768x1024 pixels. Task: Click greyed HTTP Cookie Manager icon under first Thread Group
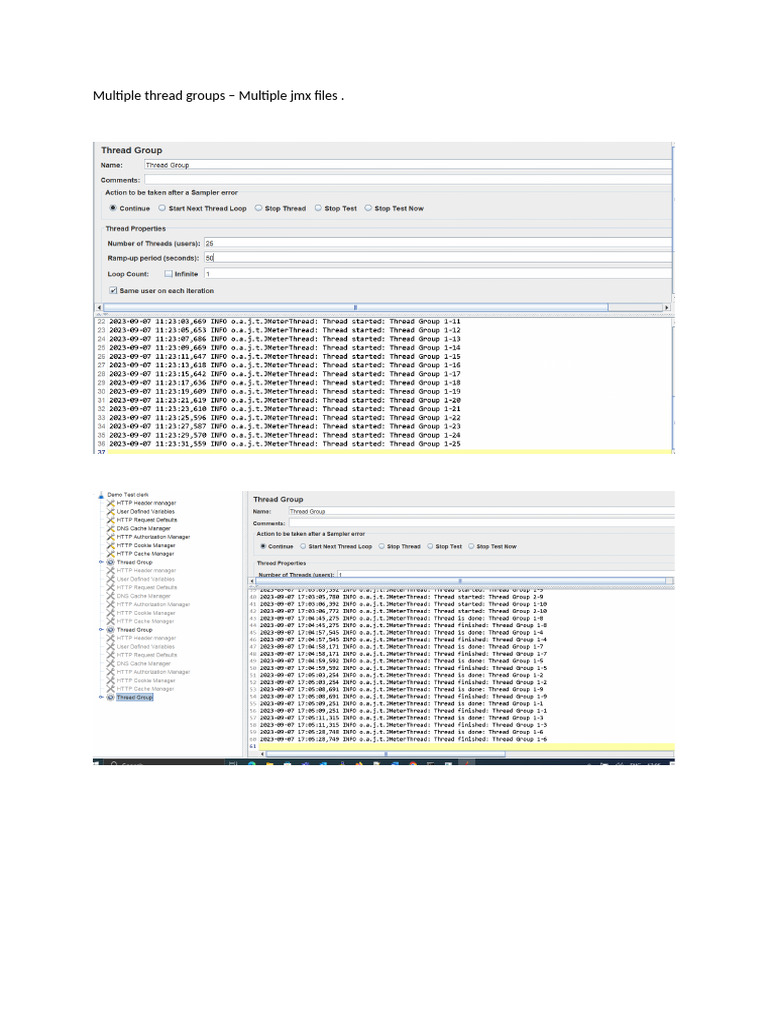[x=110, y=613]
